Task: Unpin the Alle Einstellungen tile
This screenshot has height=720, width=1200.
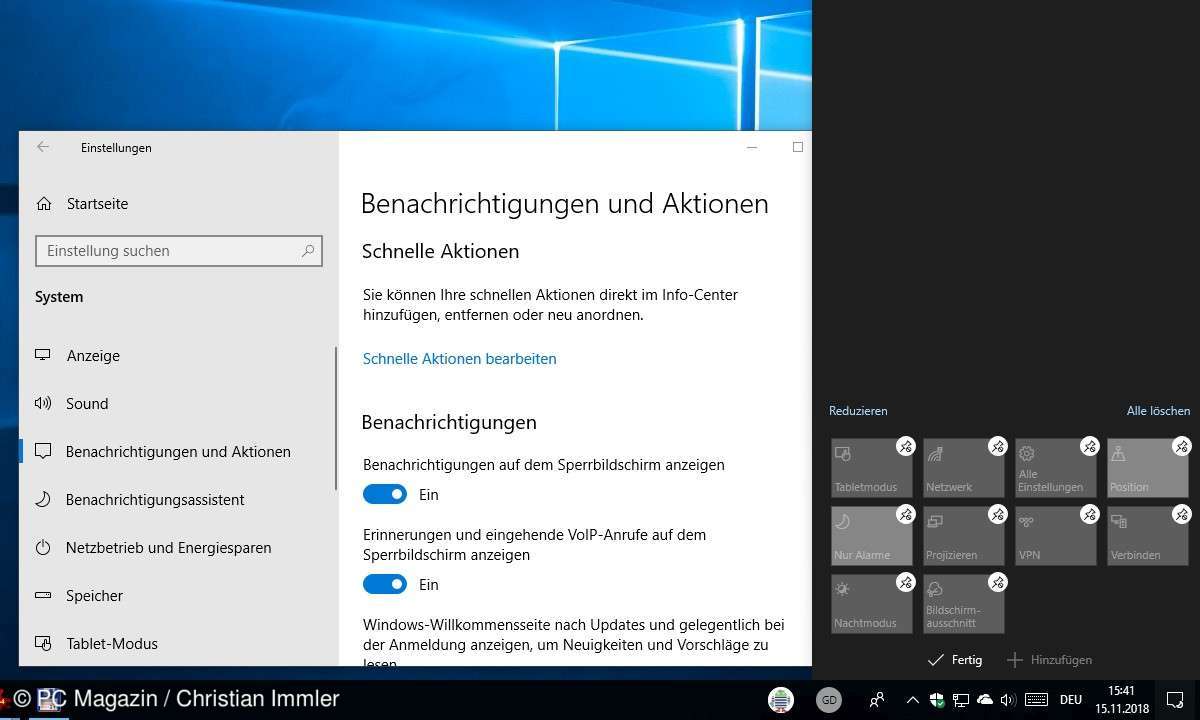Action: coord(1089,446)
